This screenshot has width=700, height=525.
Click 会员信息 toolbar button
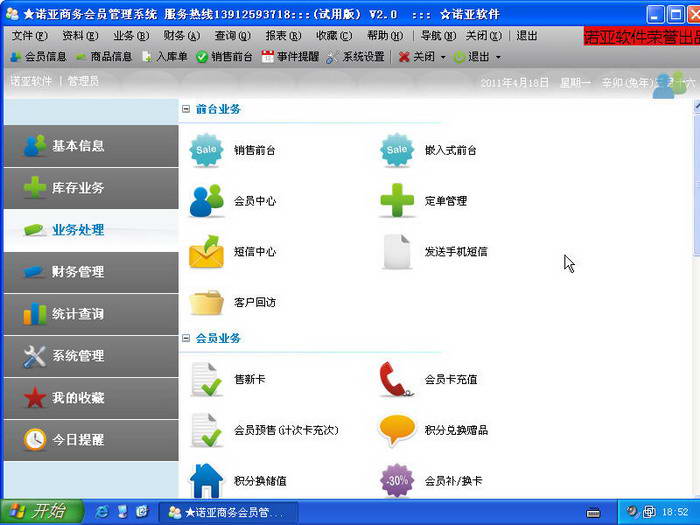coord(38,57)
